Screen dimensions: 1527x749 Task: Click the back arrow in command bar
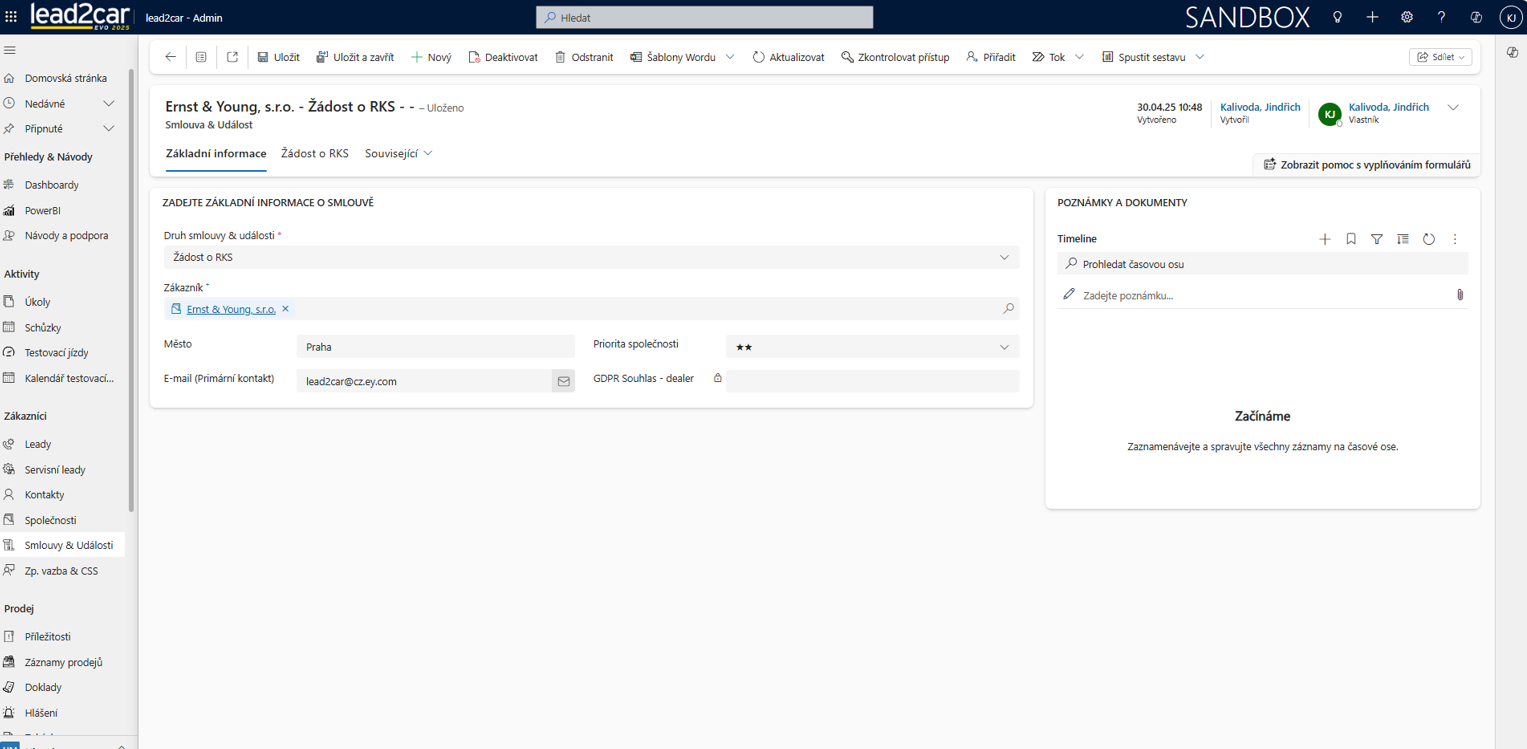[x=170, y=57]
